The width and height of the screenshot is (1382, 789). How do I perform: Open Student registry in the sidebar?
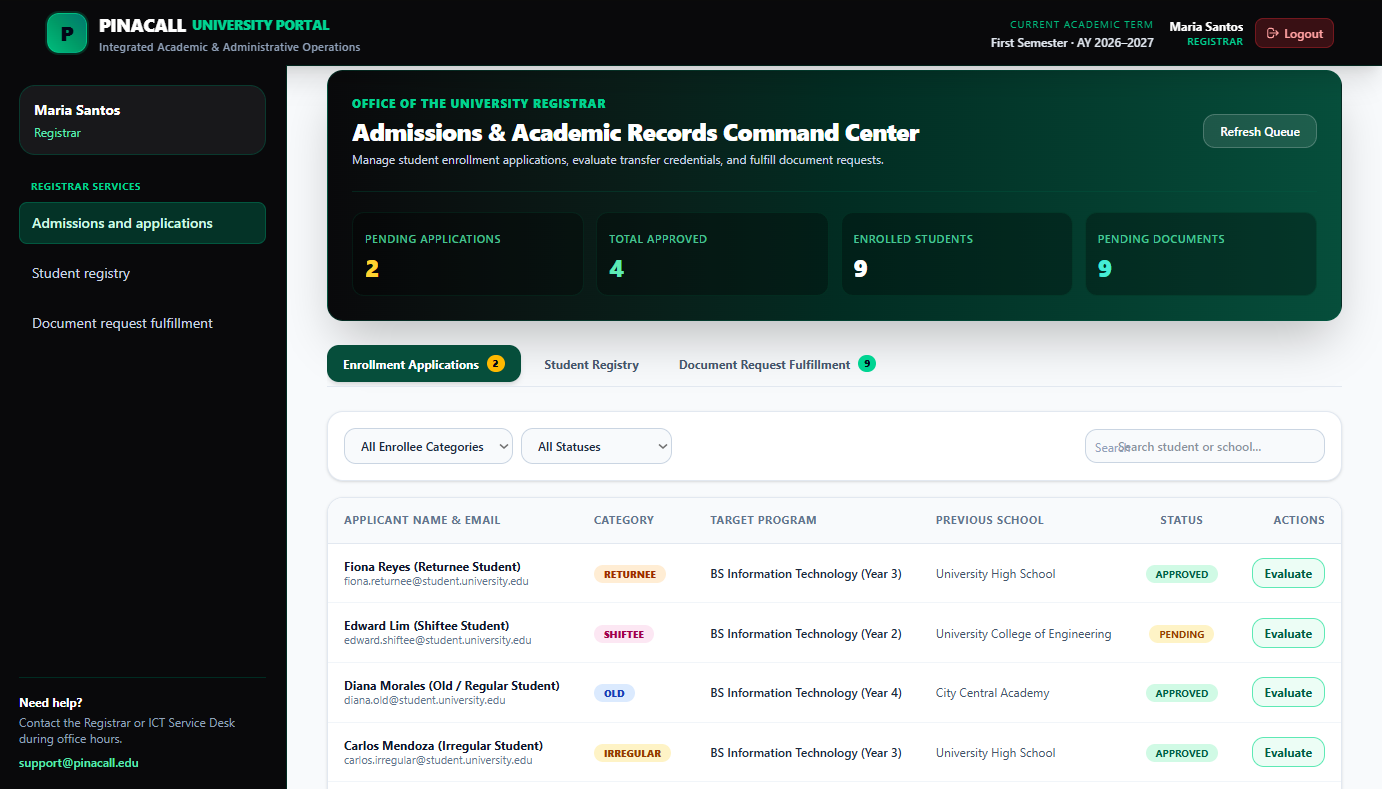click(x=142, y=273)
